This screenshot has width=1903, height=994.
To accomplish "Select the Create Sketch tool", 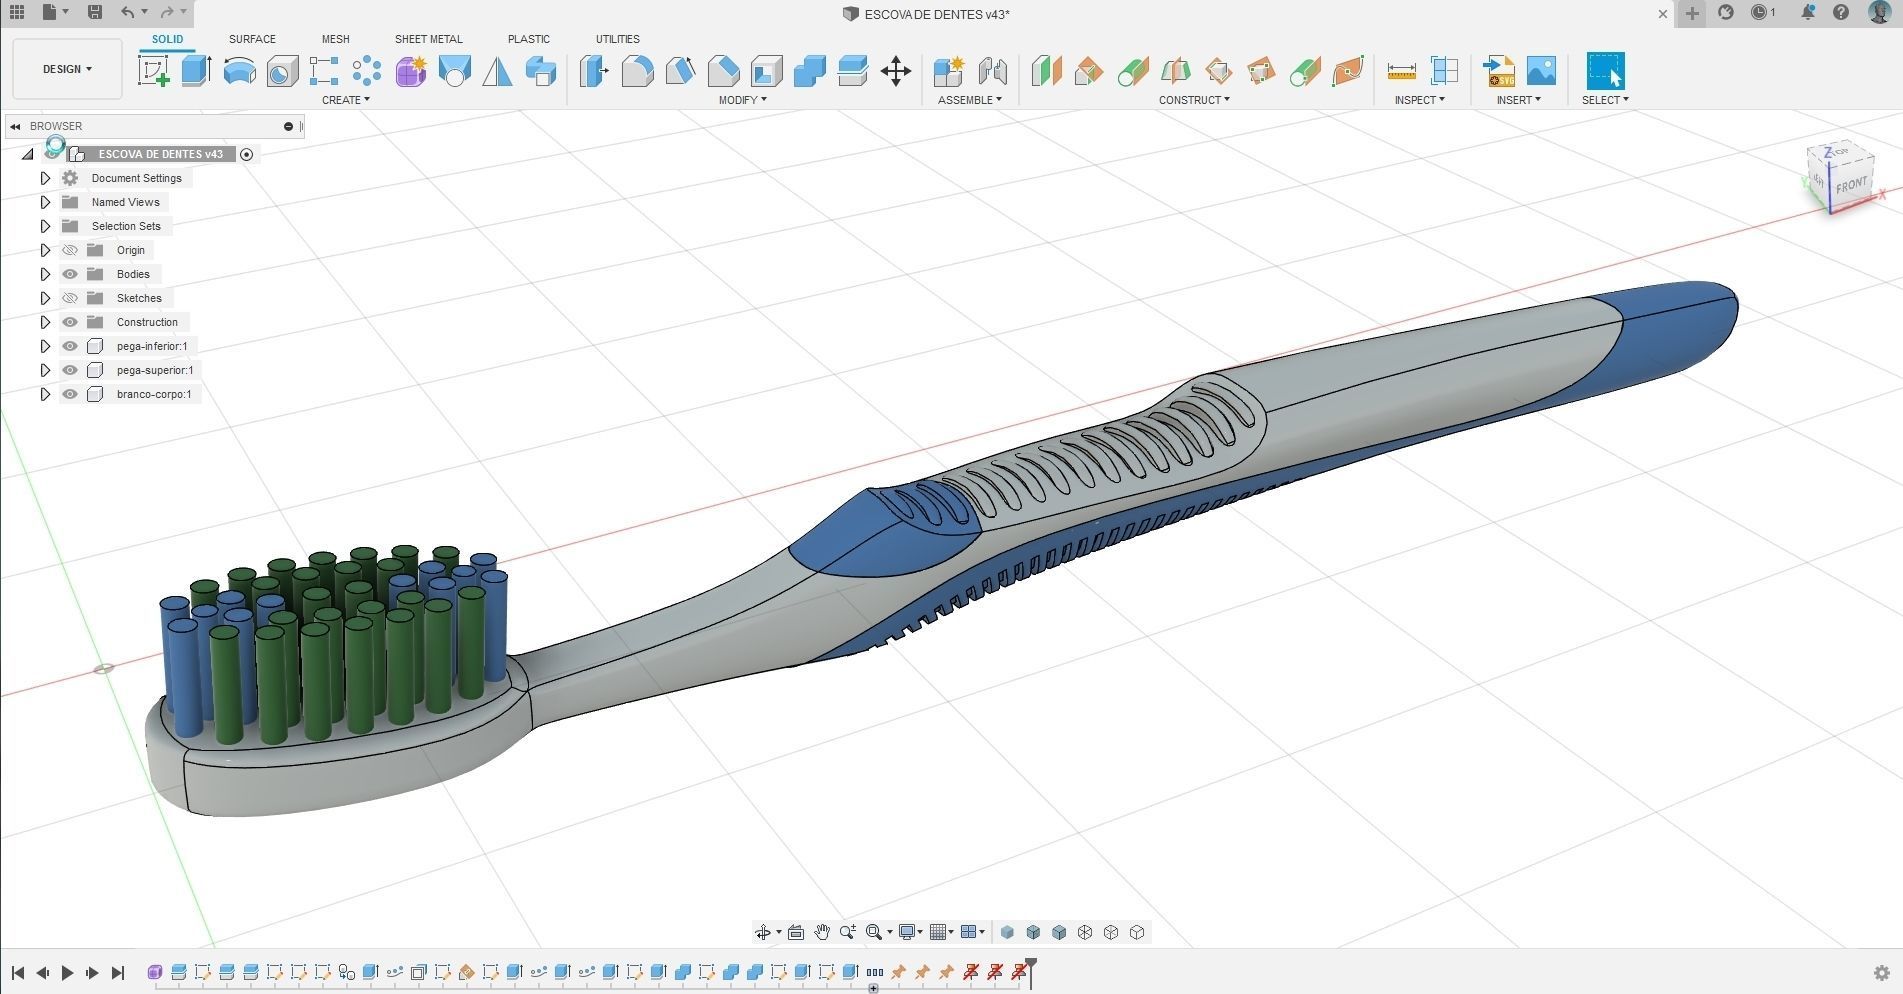I will [x=153, y=71].
